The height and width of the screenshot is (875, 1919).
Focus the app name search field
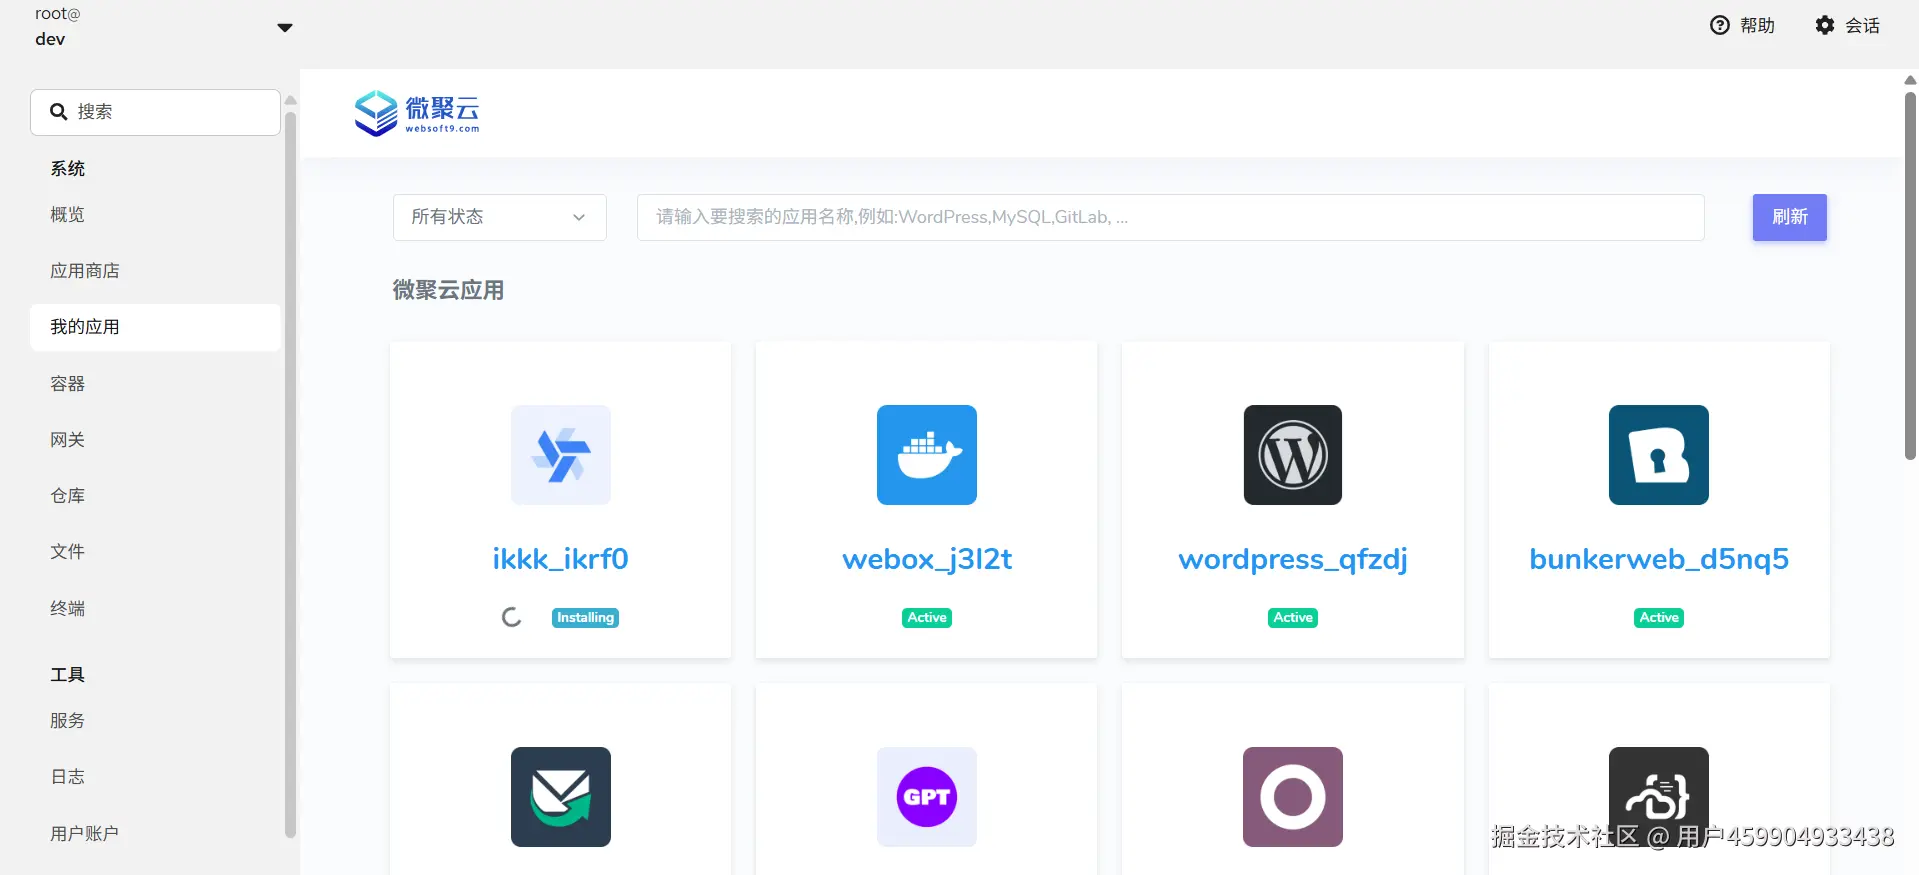click(x=1170, y=217)
